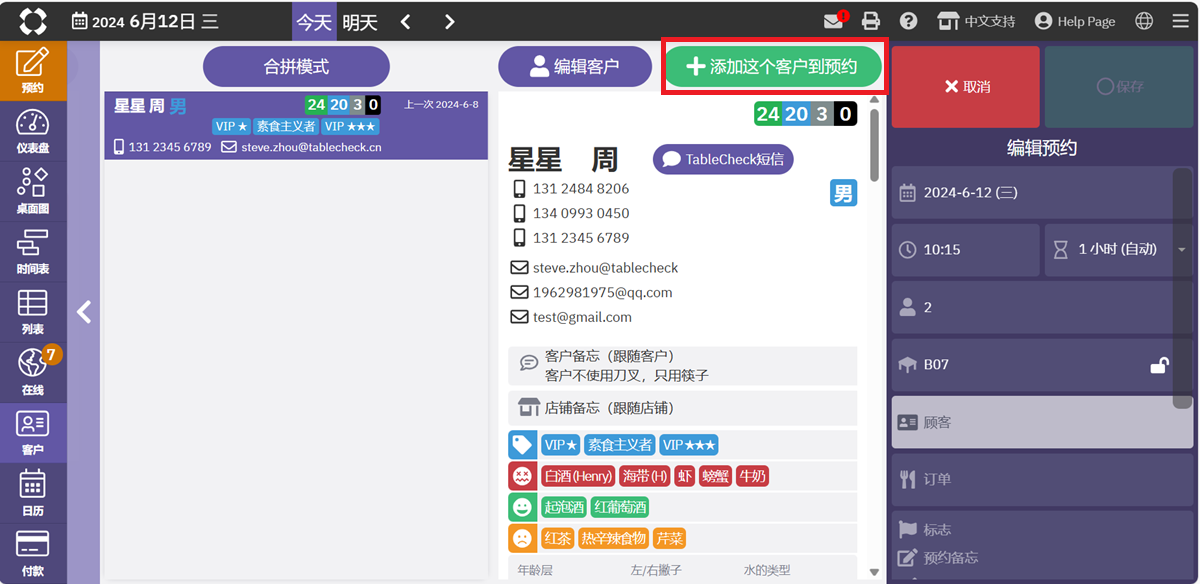Image resolution: width=1200 pixels, height=584 pixels.
Task: Click the table field B07
Action: [x=1041, y=364]
